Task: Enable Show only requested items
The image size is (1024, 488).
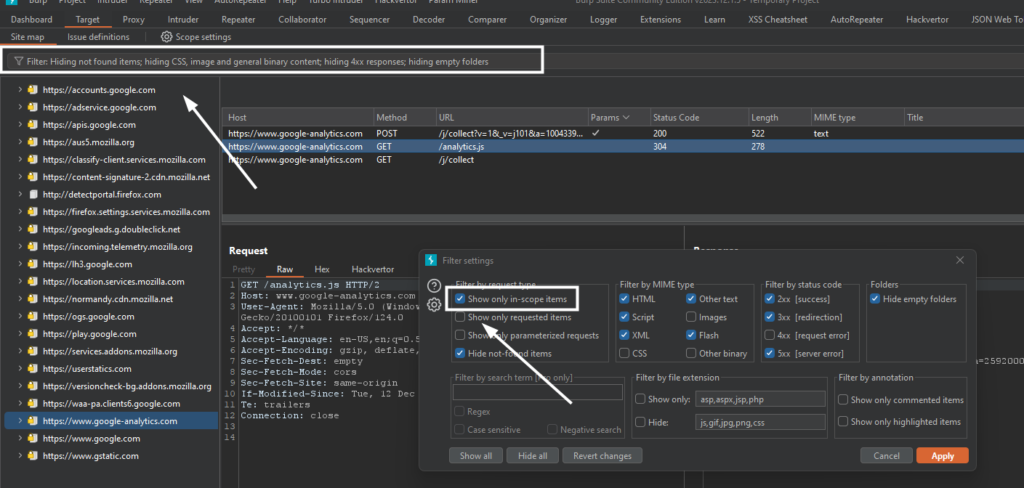Action: (460, 317)
